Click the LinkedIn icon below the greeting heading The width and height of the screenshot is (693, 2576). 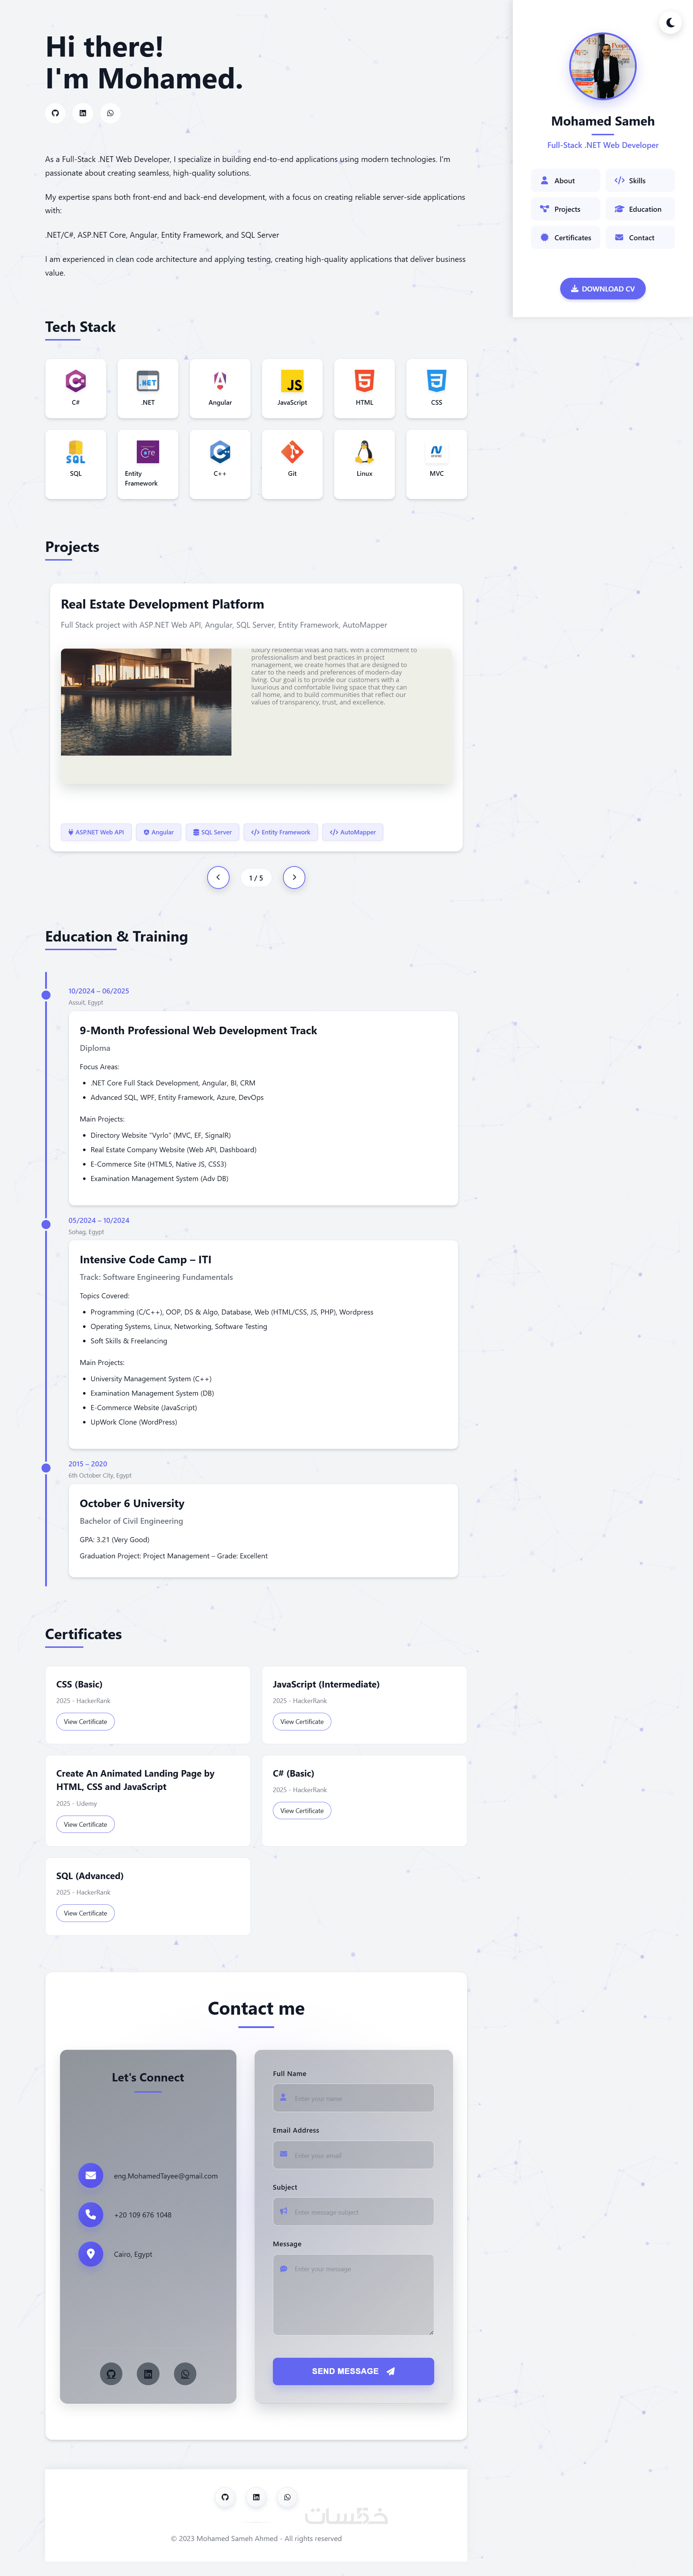[x=83, y=113]
